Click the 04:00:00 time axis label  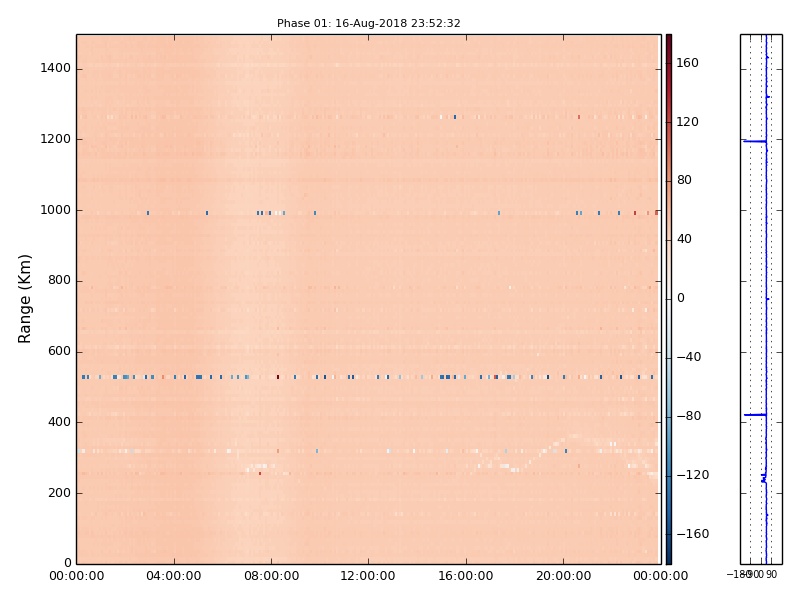pyautogui.click(x=174, y=576)
